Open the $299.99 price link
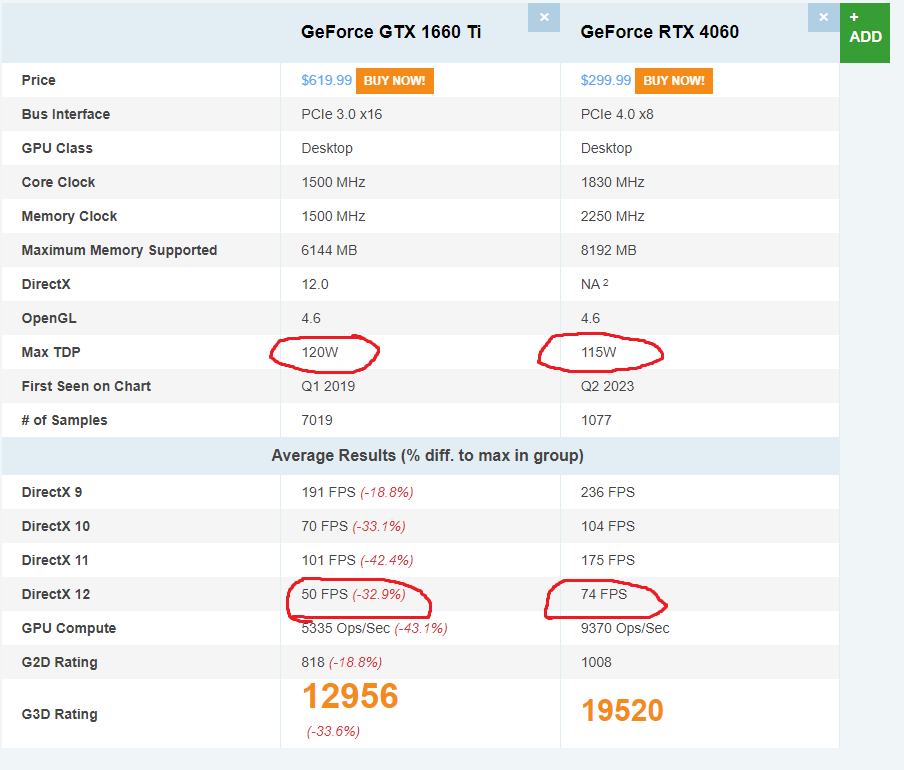 (606, 80)
